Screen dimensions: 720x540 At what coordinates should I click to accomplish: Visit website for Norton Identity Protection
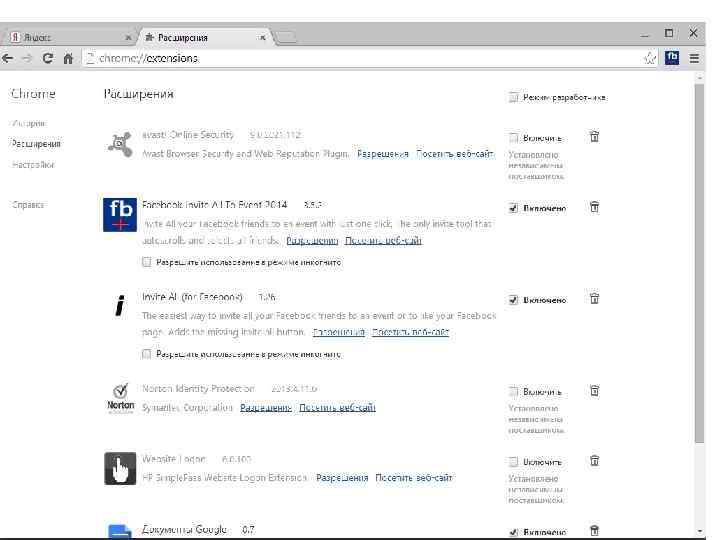(338, 408)
